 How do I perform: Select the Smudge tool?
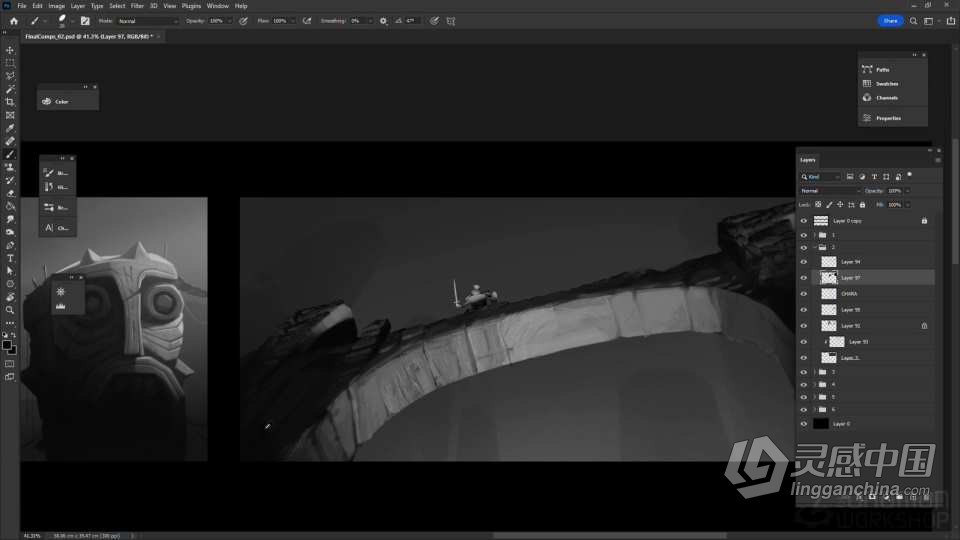point(10,219)
